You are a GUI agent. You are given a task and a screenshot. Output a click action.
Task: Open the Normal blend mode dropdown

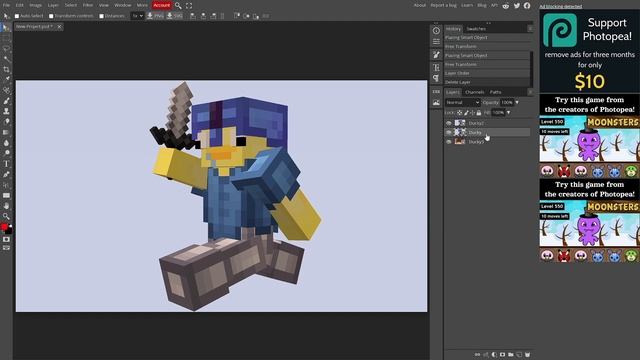click(x=462, y=102)
